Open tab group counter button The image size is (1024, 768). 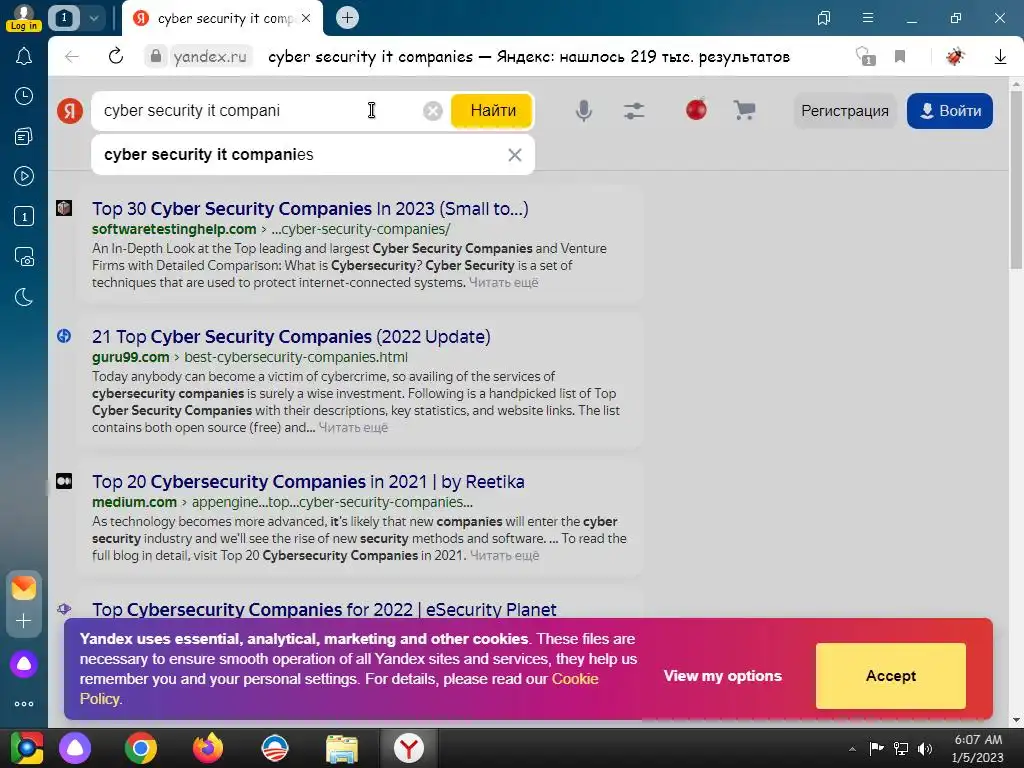coord(64,18)
